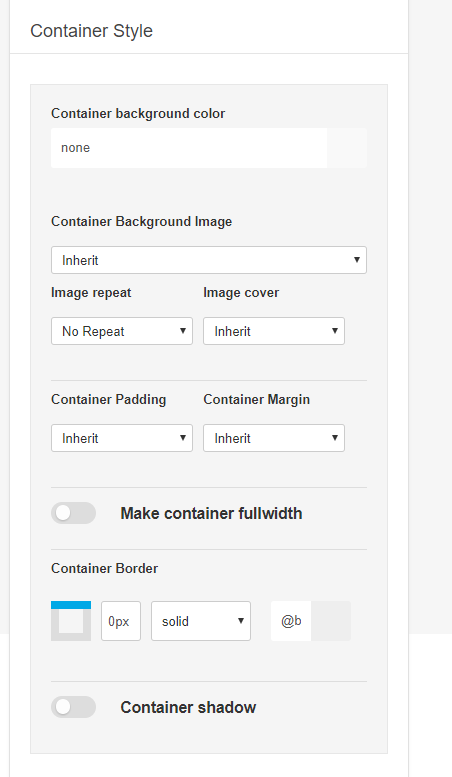
Task: Click the center of border side selector
Action: (x=71, y=621)
